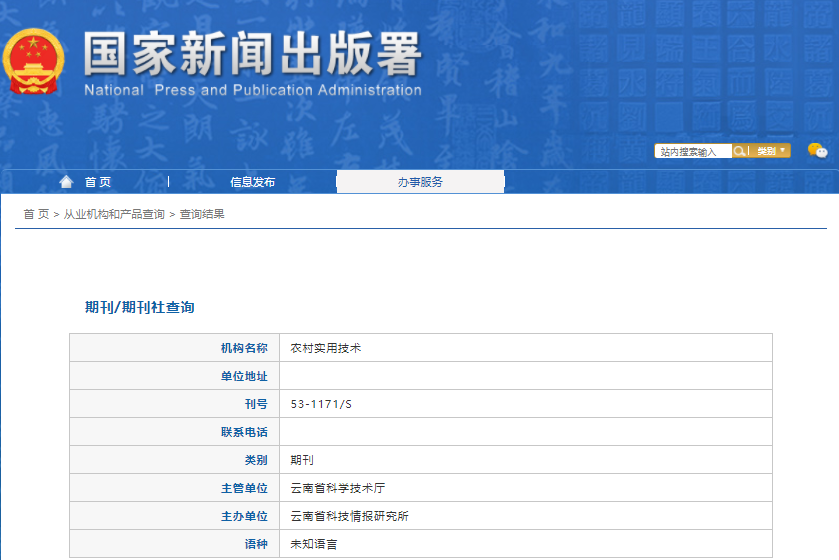The height and width of the screenshot is (560, 839).
Task: Click the 国家新闻出版署 site title
Action: [252, 54]
